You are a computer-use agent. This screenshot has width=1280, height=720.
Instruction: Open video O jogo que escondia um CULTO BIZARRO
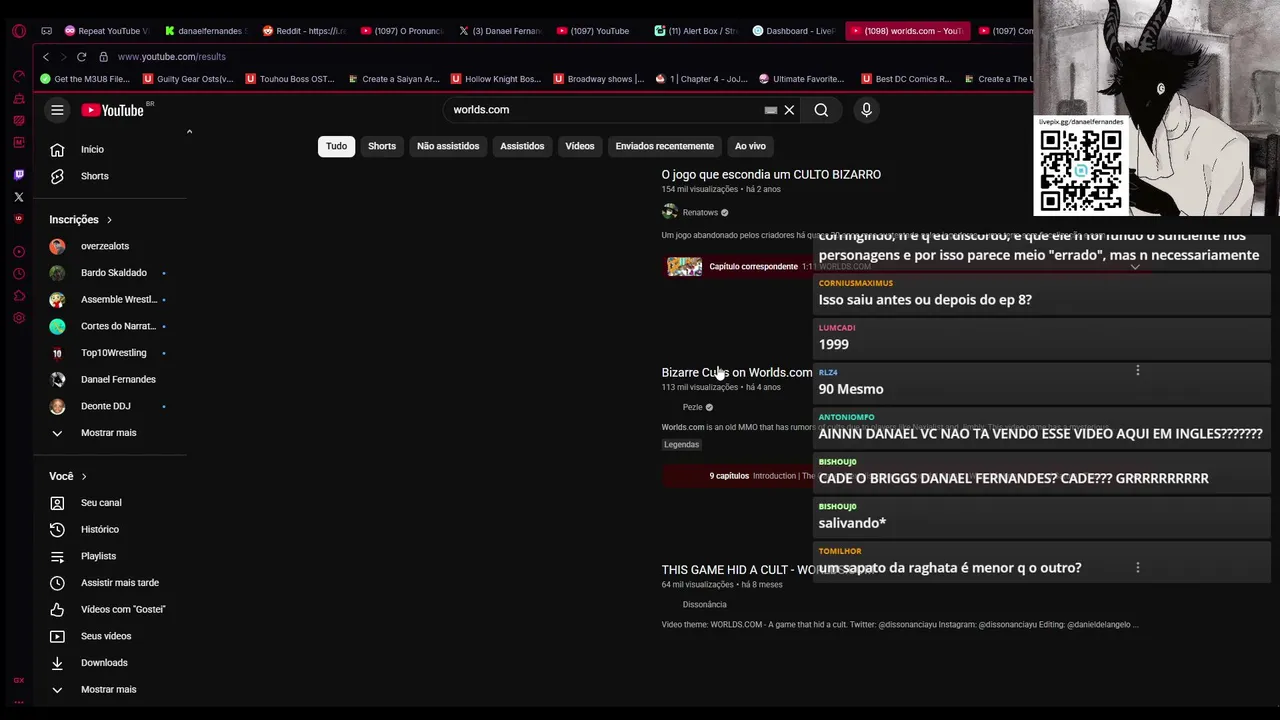tap(771, 175)
